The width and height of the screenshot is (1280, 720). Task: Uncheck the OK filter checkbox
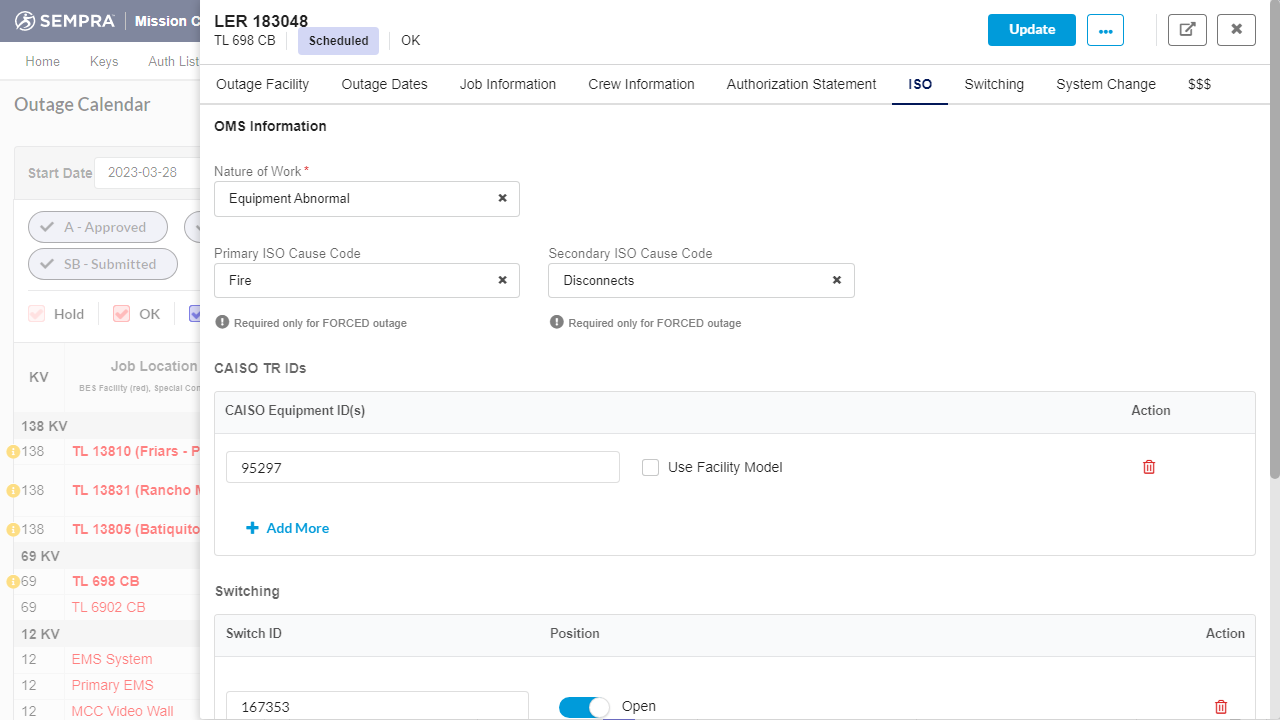tap(122, 314)
